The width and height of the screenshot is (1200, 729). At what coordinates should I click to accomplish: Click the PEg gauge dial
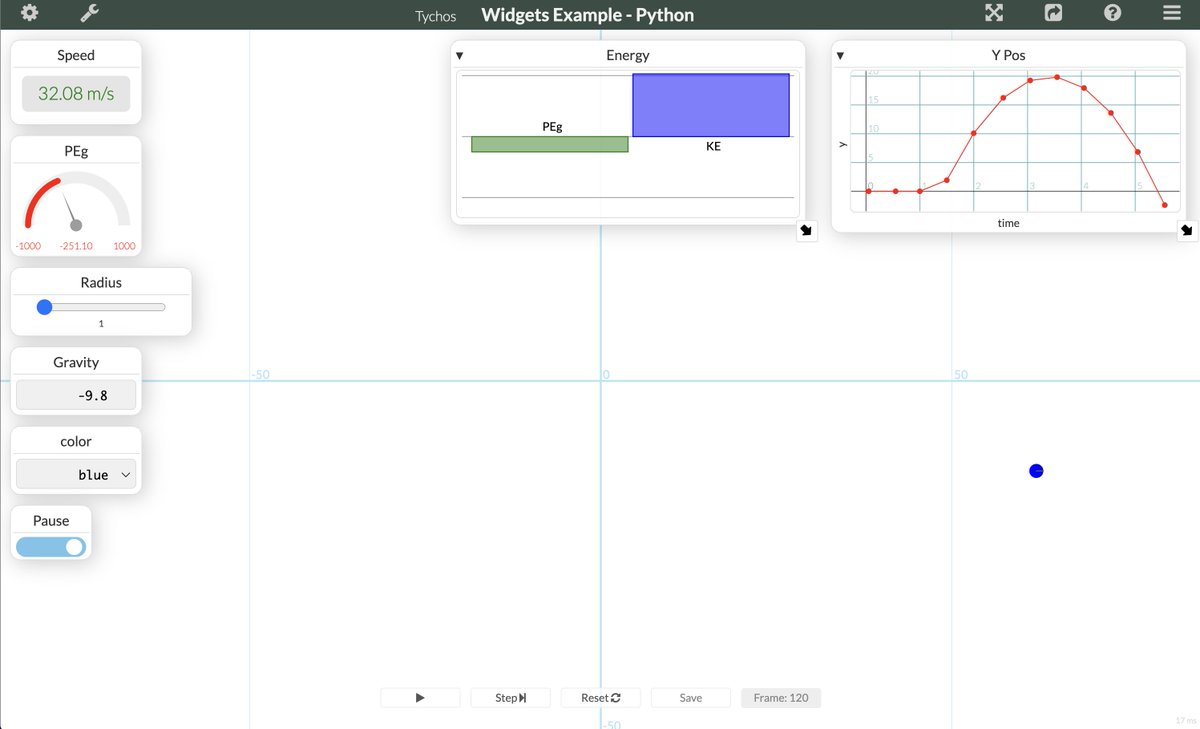click(x=76, y=203)
